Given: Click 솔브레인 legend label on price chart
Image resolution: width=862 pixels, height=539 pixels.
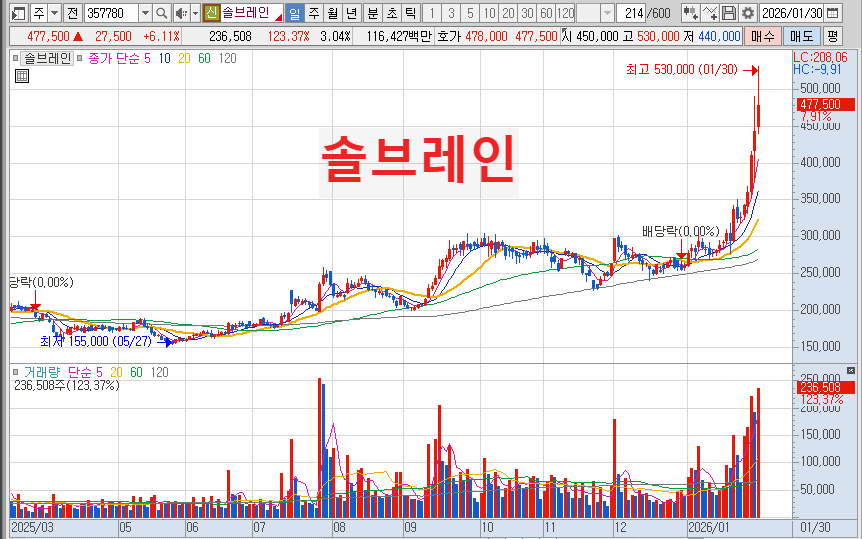Looking at the screenshot, I should tap(47, 58).
